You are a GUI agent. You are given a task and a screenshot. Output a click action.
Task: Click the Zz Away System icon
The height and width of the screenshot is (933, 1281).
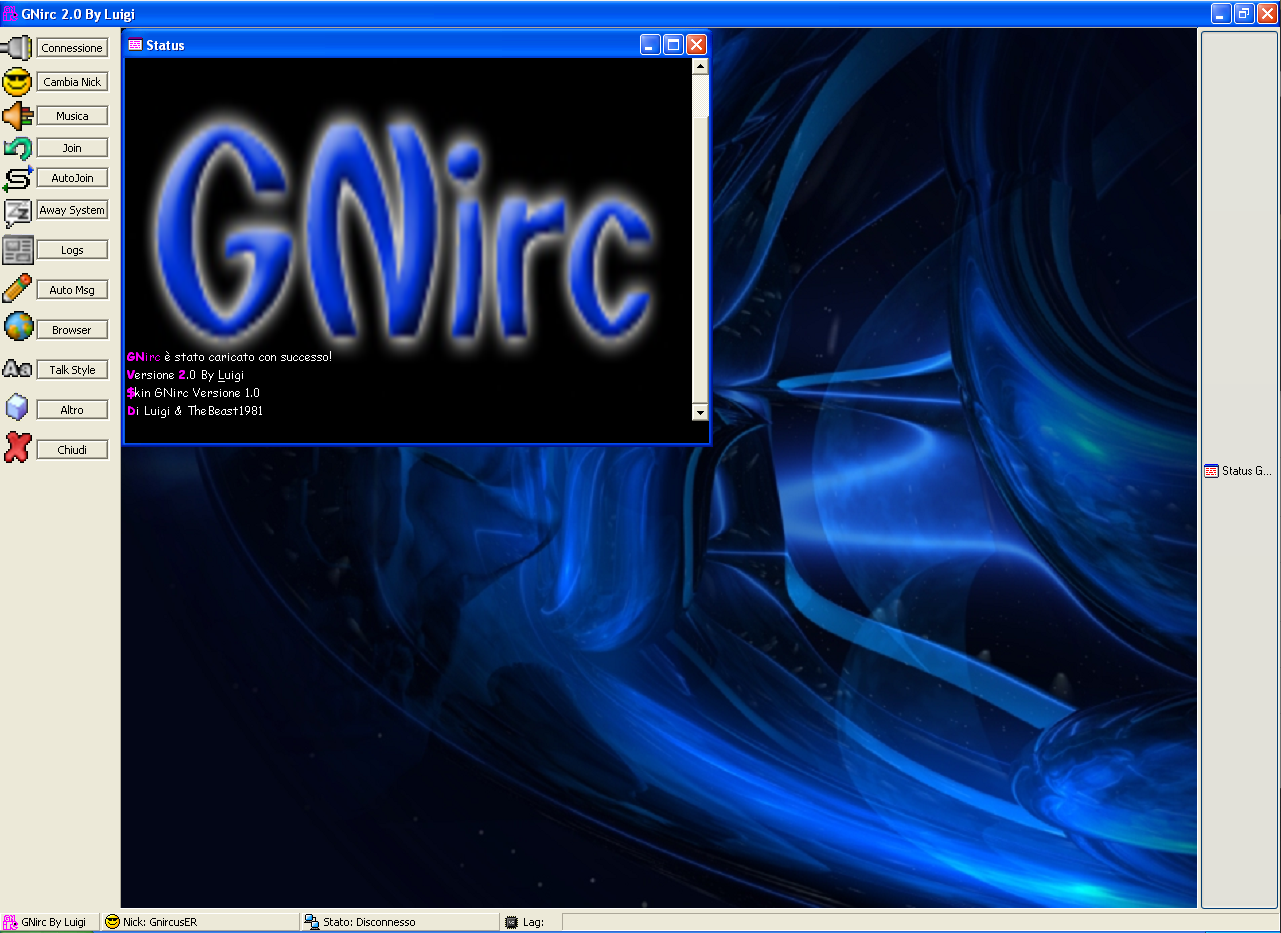pyautogui.click(x=17, y=211)
